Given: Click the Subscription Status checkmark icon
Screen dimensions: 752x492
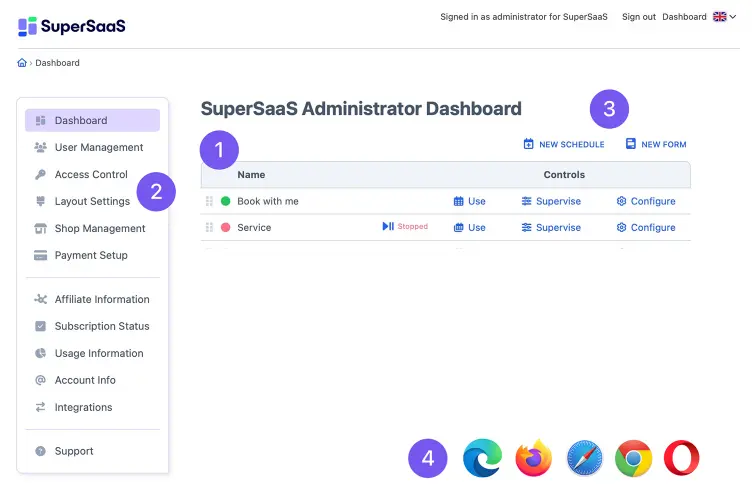Looking at the screenshot, I should pos(40,326).
